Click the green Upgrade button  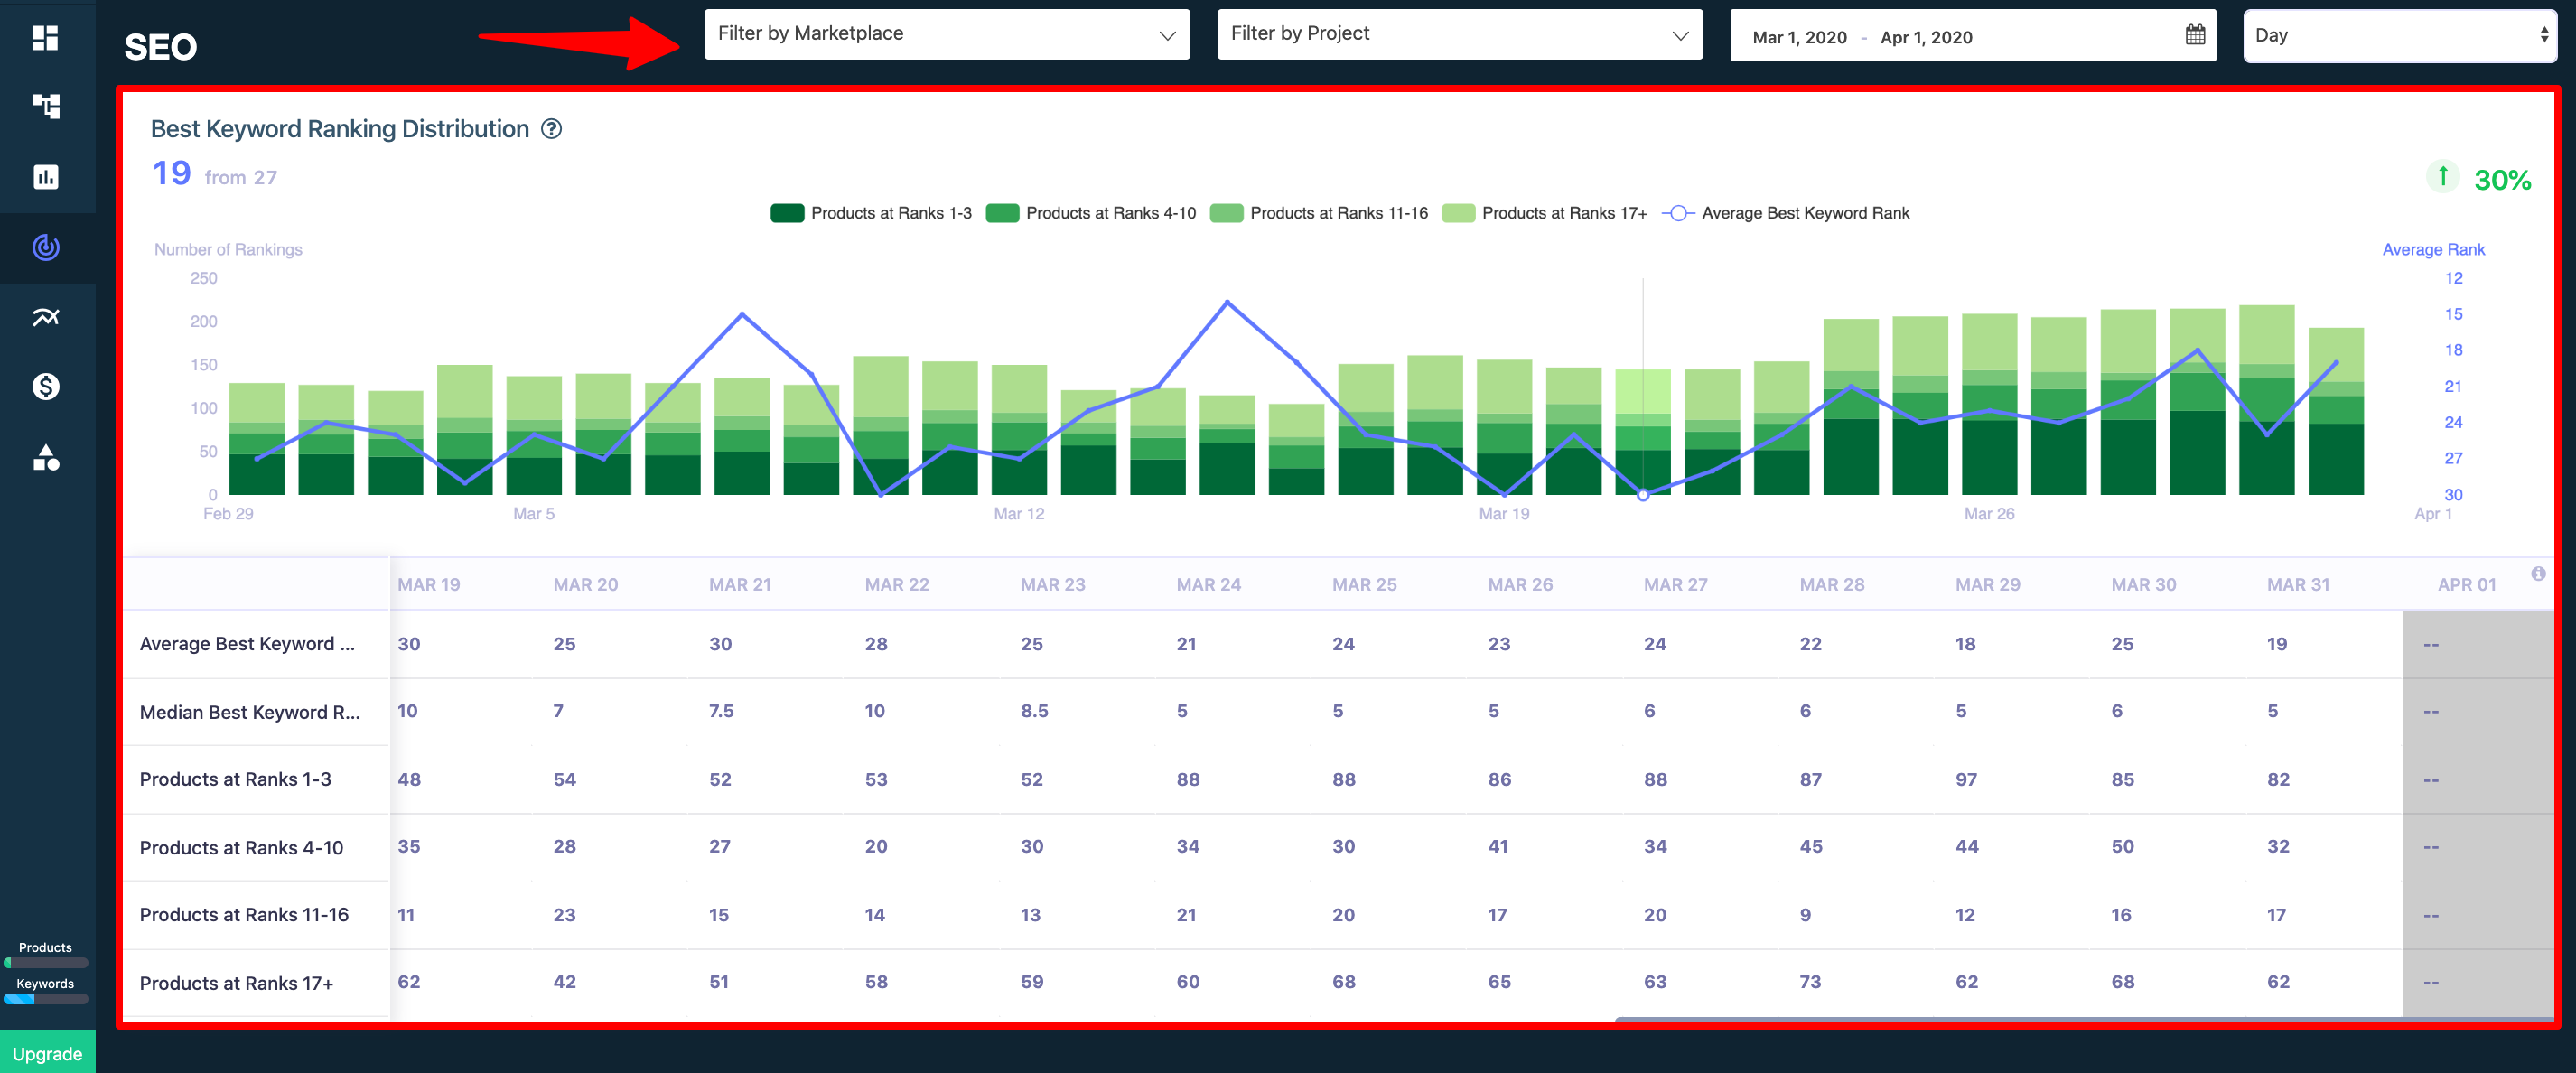tap(47, 1053)
